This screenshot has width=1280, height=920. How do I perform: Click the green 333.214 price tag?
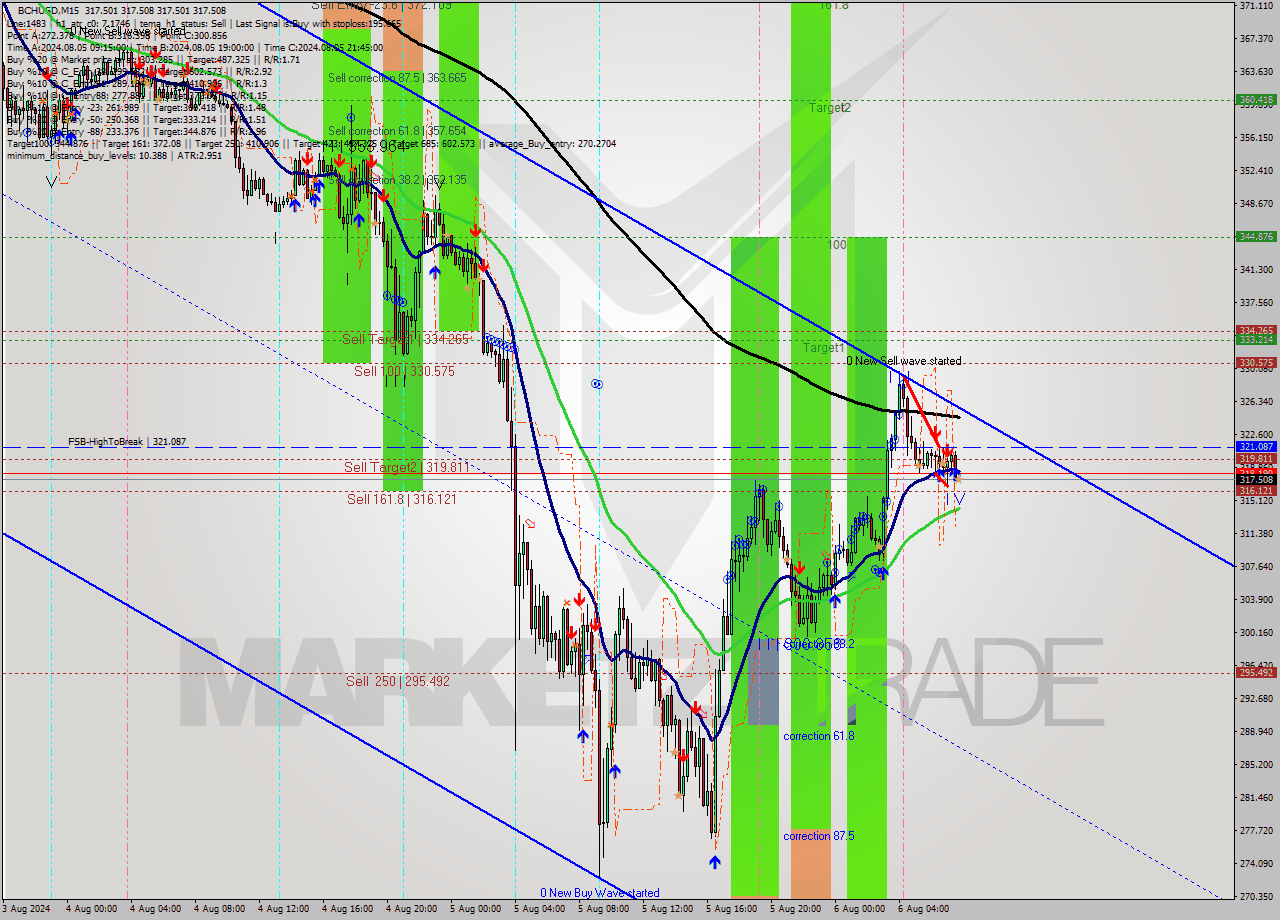pyautogui.click(x=1256, y=340)
